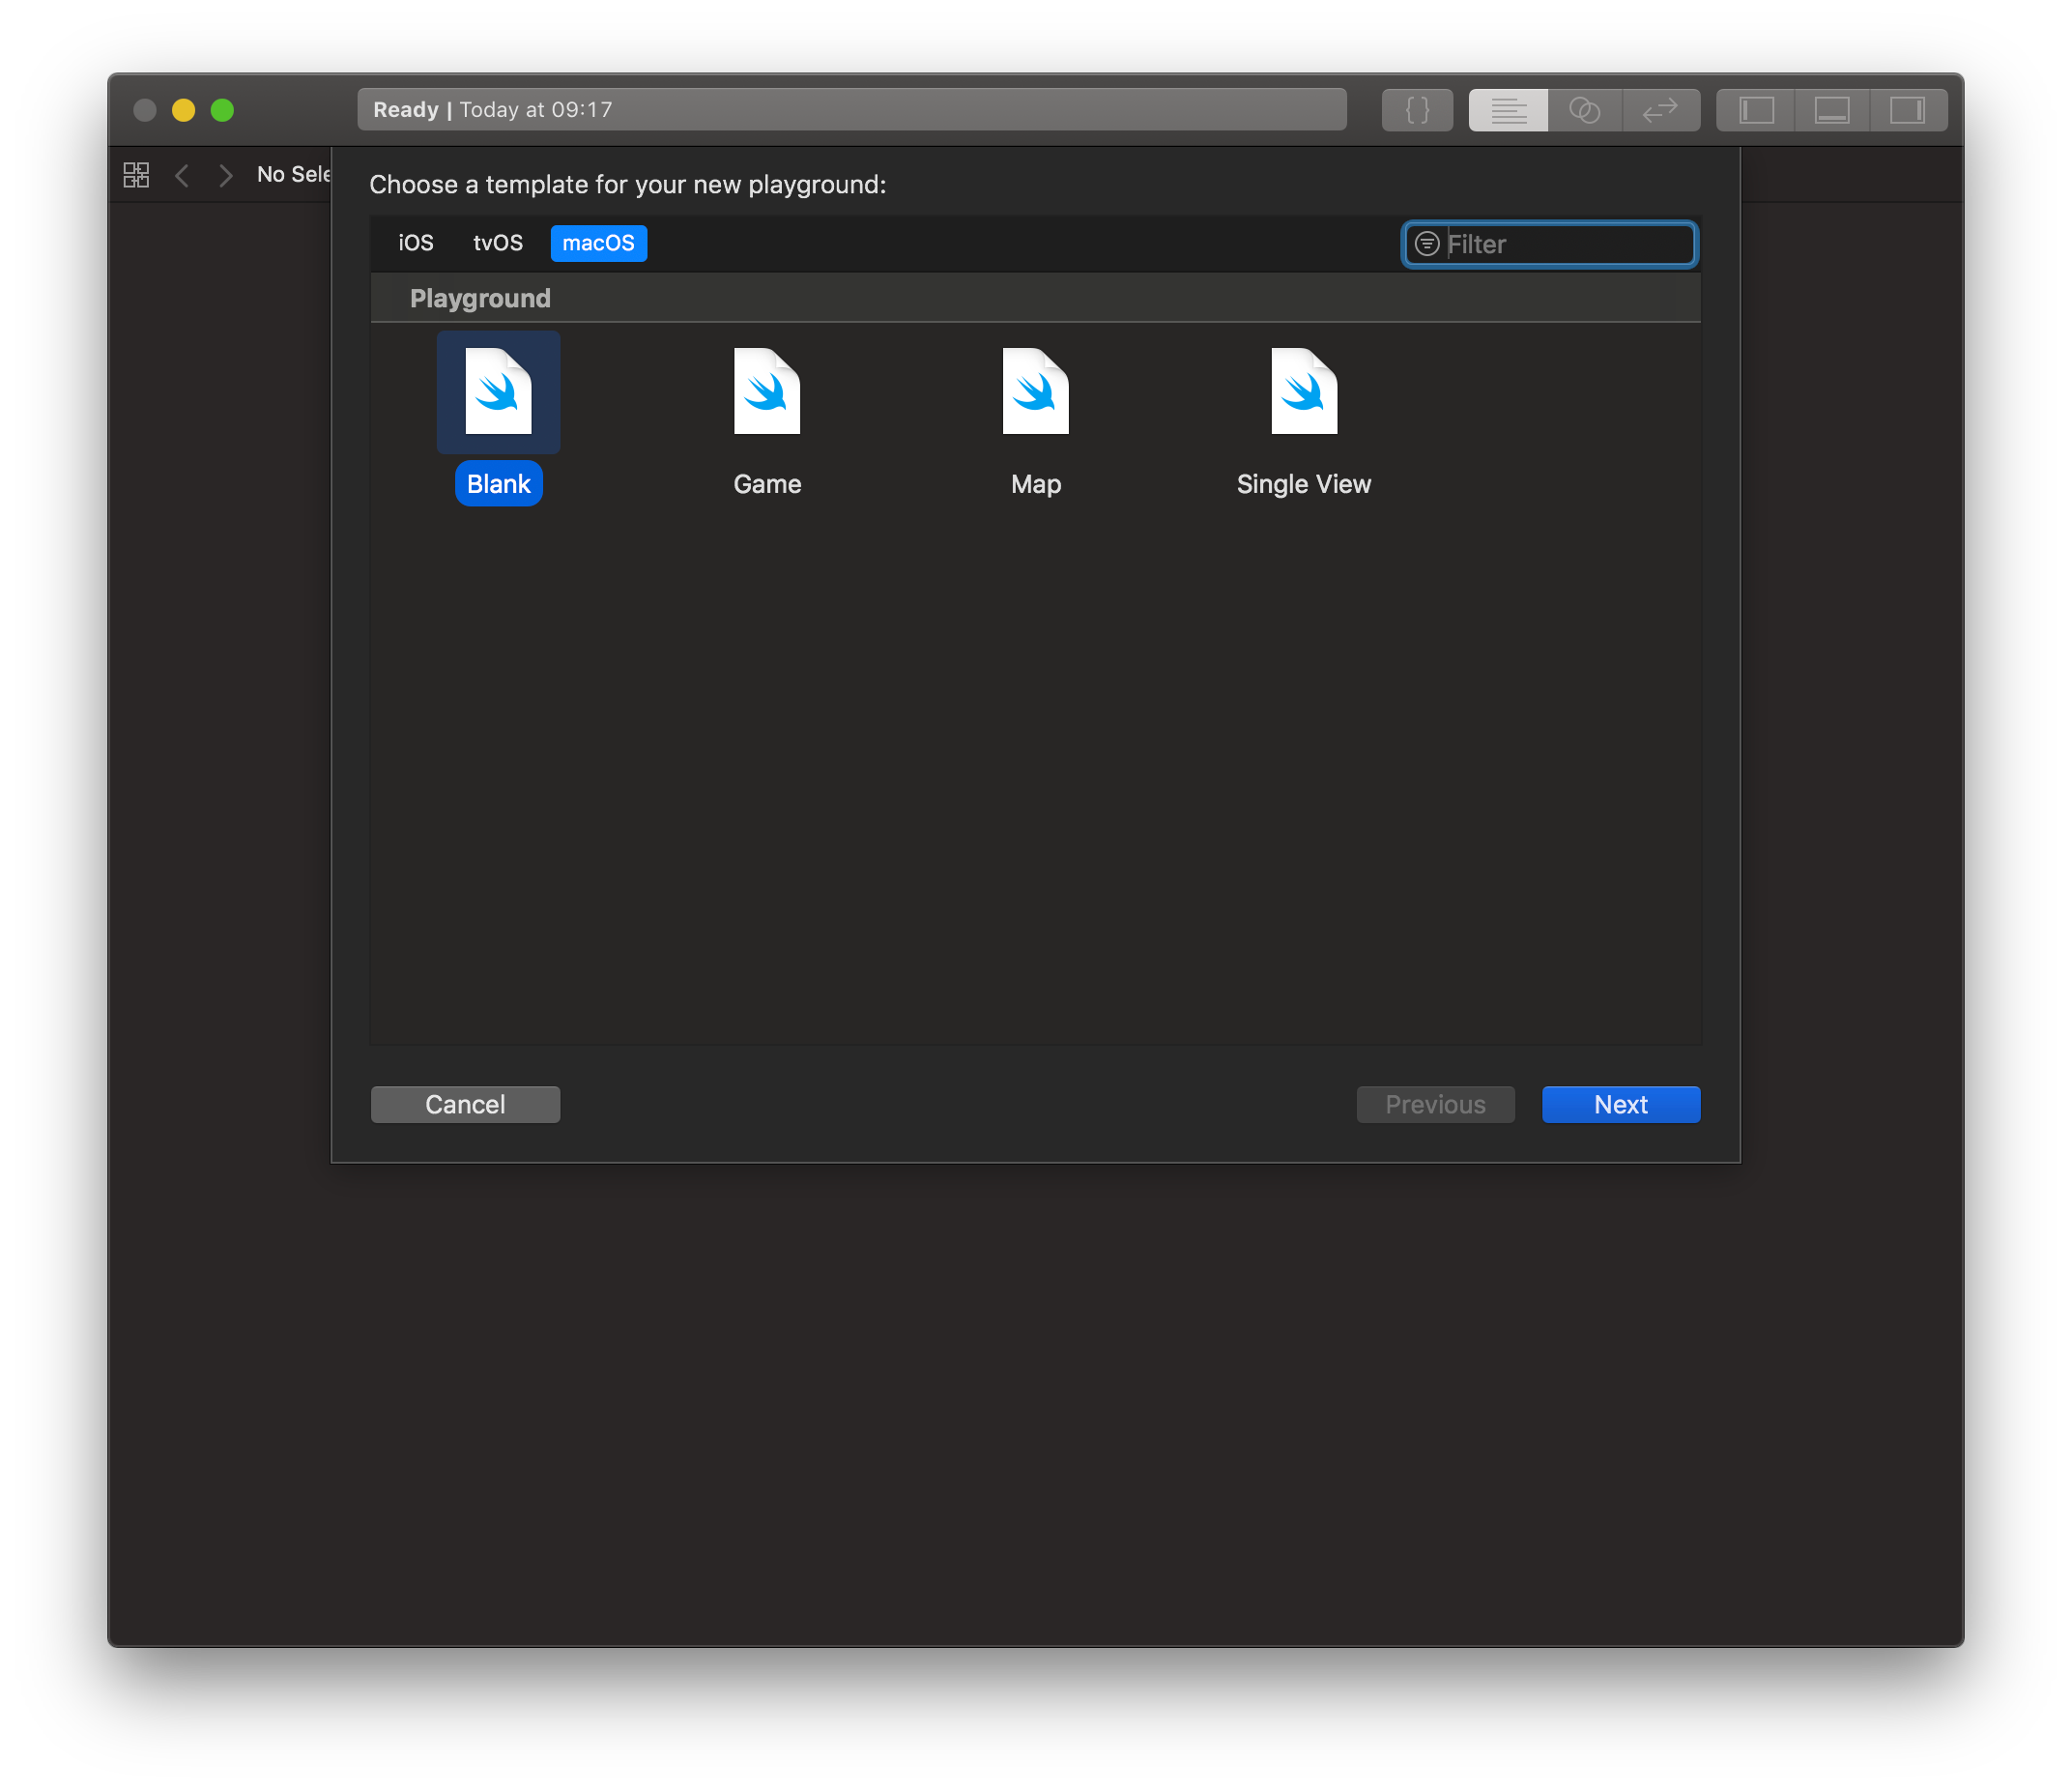Select the macOS platform toggle
The image size is (2072, 1790).
point(598,243)
